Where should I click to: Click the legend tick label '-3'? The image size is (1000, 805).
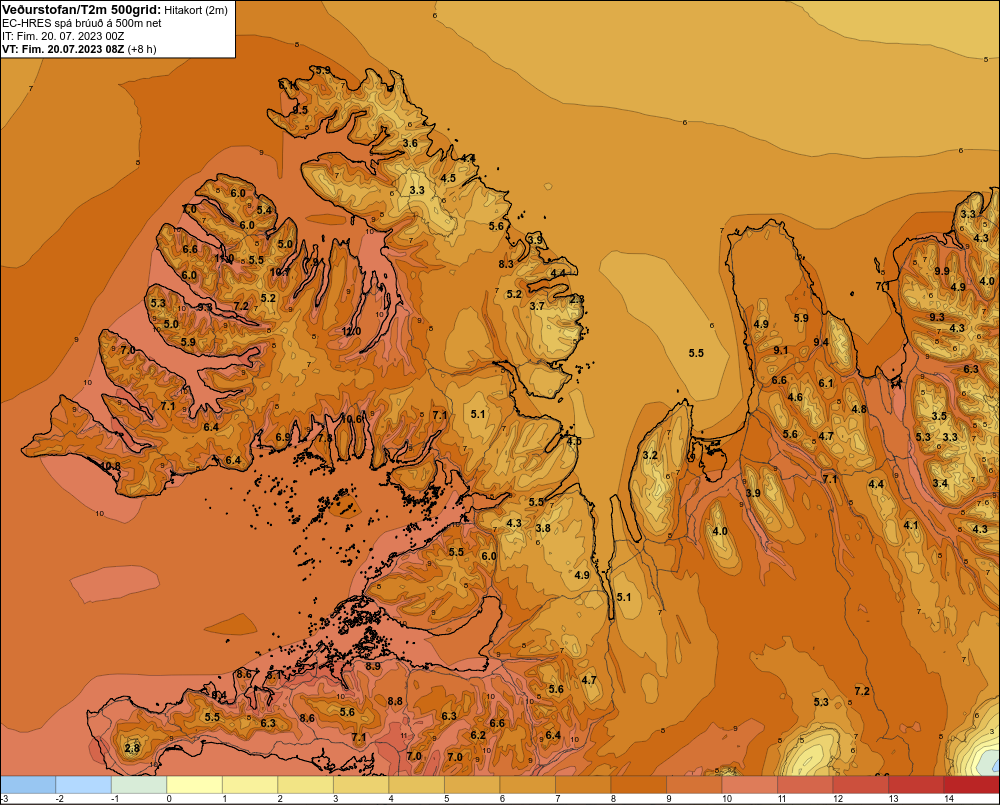[4, 799]
